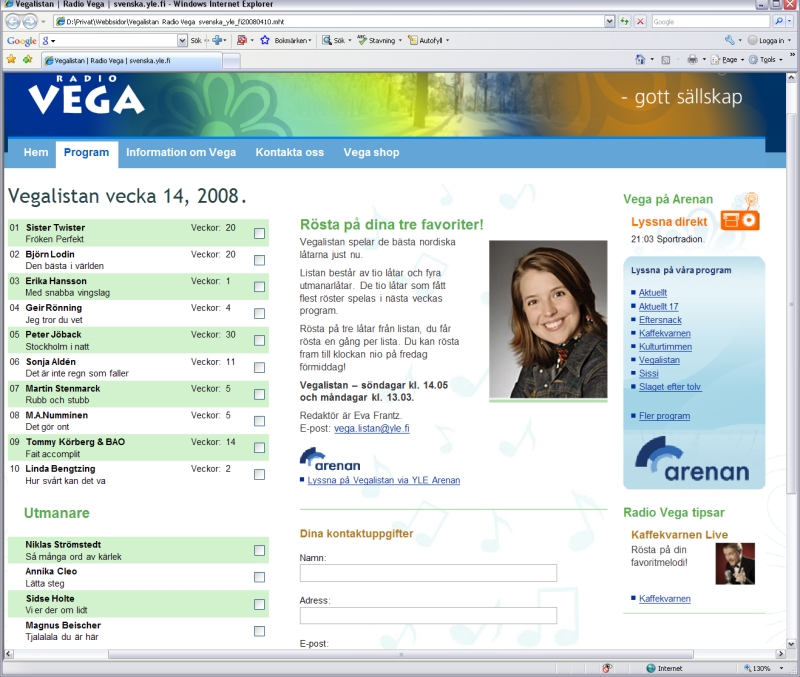Select the Geir Rönning checkbox
The width and height of the screenshot is (800, 677).
[x=260, y=313]
